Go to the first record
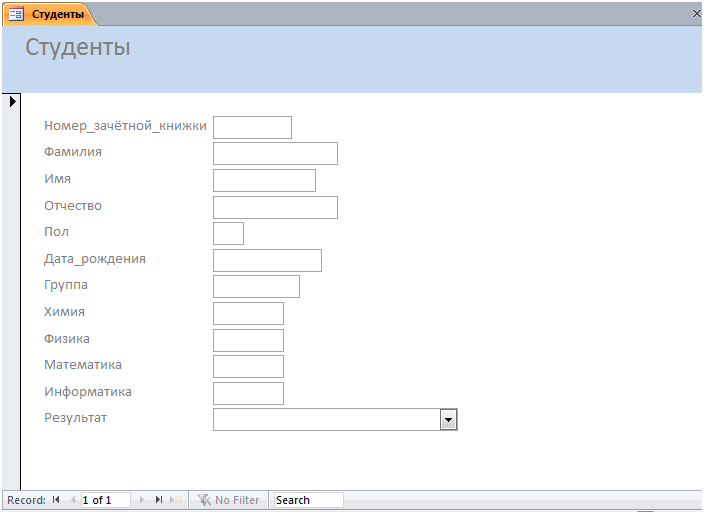The height and width of the screenshot is (514, 704). (56, 500)
